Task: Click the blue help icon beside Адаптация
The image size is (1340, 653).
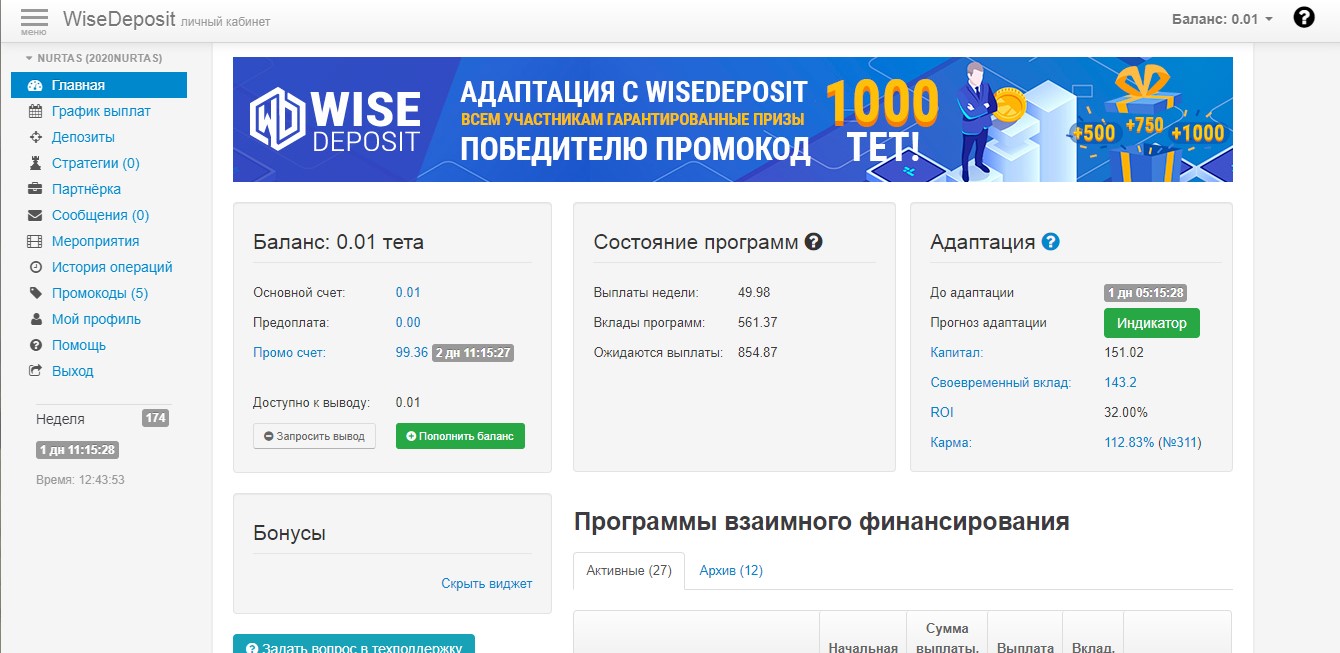Action: point(1050,242)
